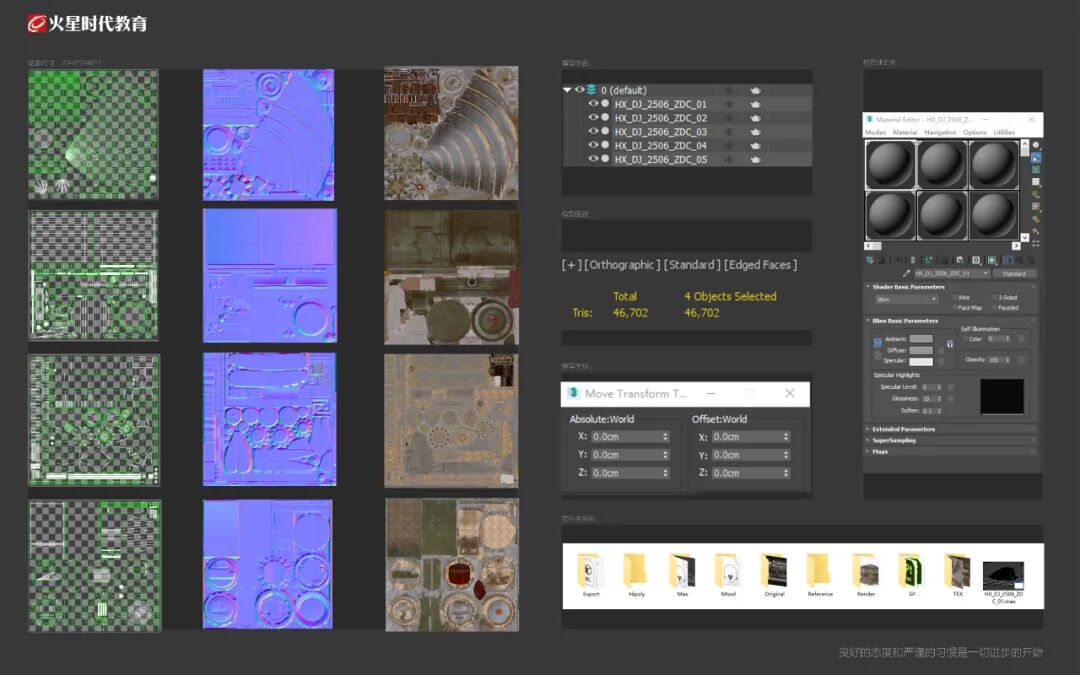Click the right arrow of sample slots scrollbar
Image resolution: width=1080 pixels, height=675 pixels.
coord(1016,246)
